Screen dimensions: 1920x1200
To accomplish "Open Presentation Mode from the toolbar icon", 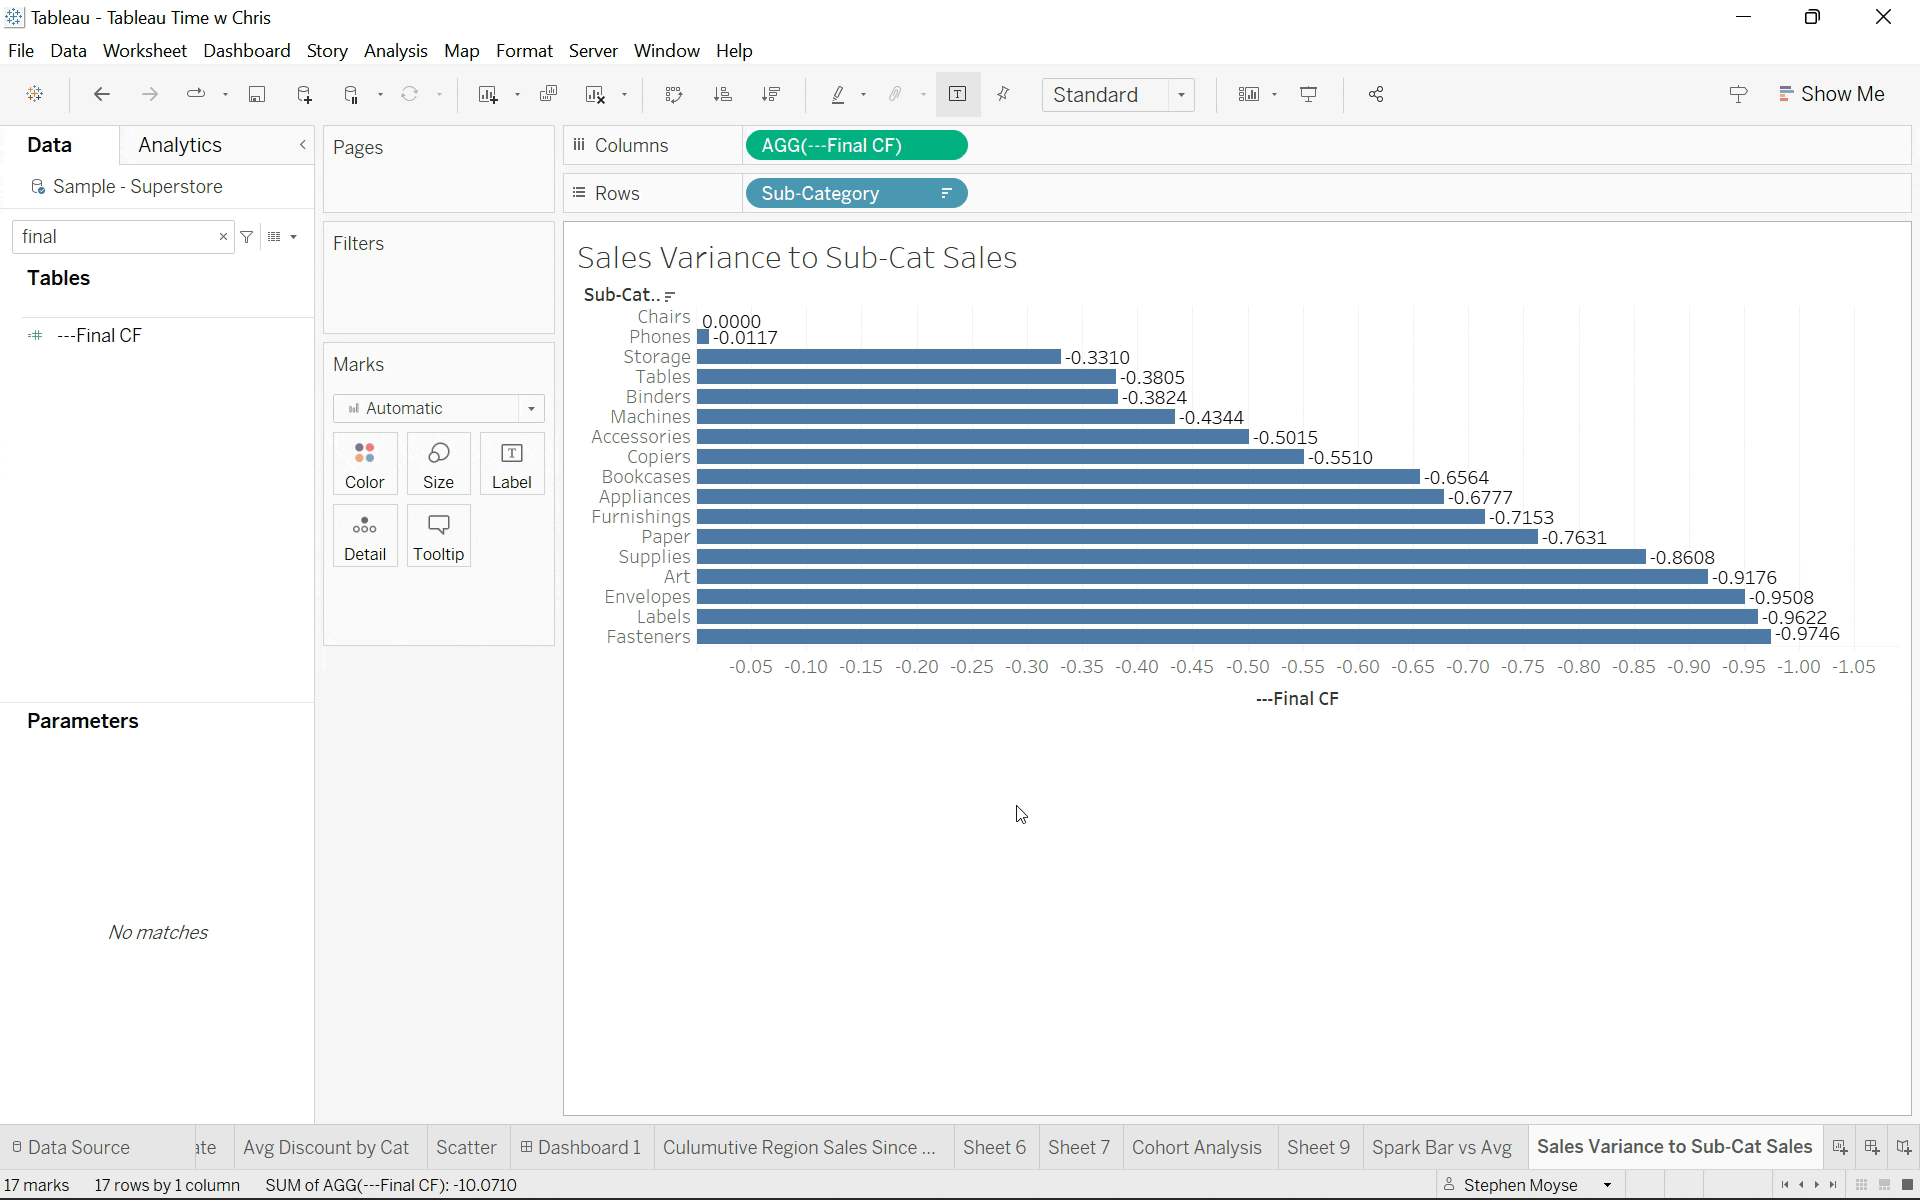I will click(1308, 94).
